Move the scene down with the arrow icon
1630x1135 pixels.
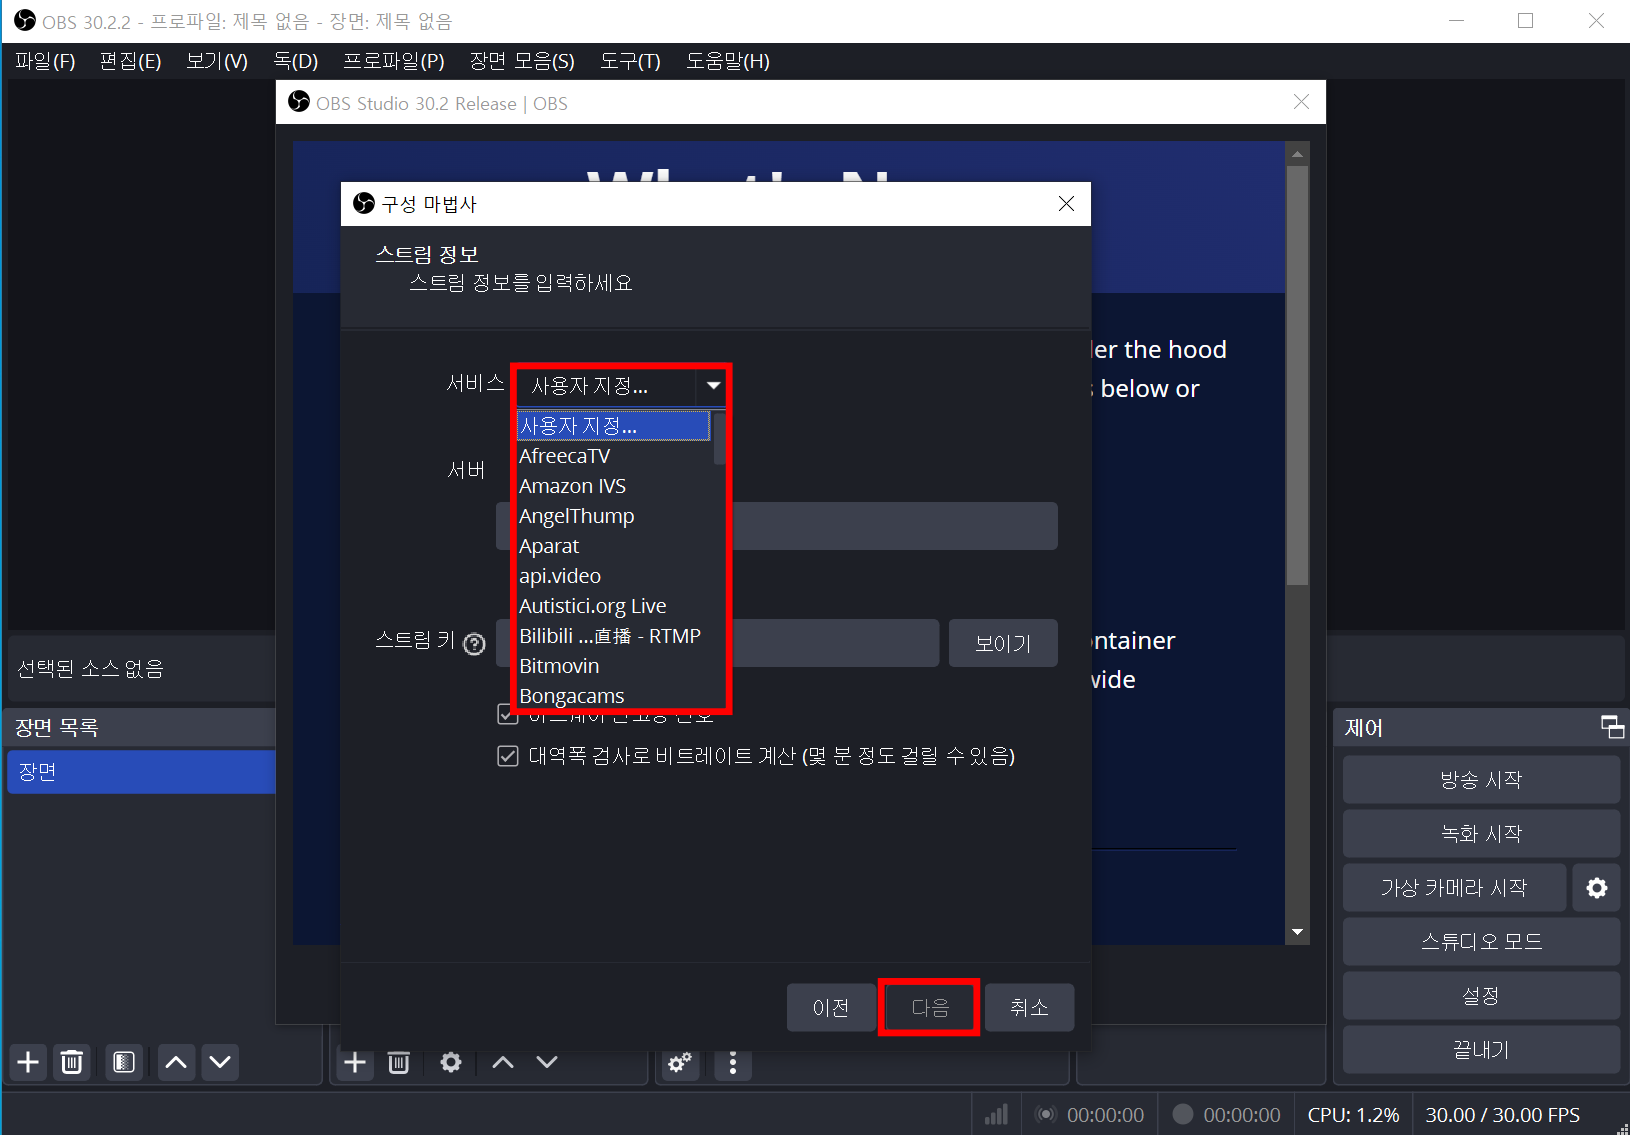pyautogui.click(x=220, y=1062)
